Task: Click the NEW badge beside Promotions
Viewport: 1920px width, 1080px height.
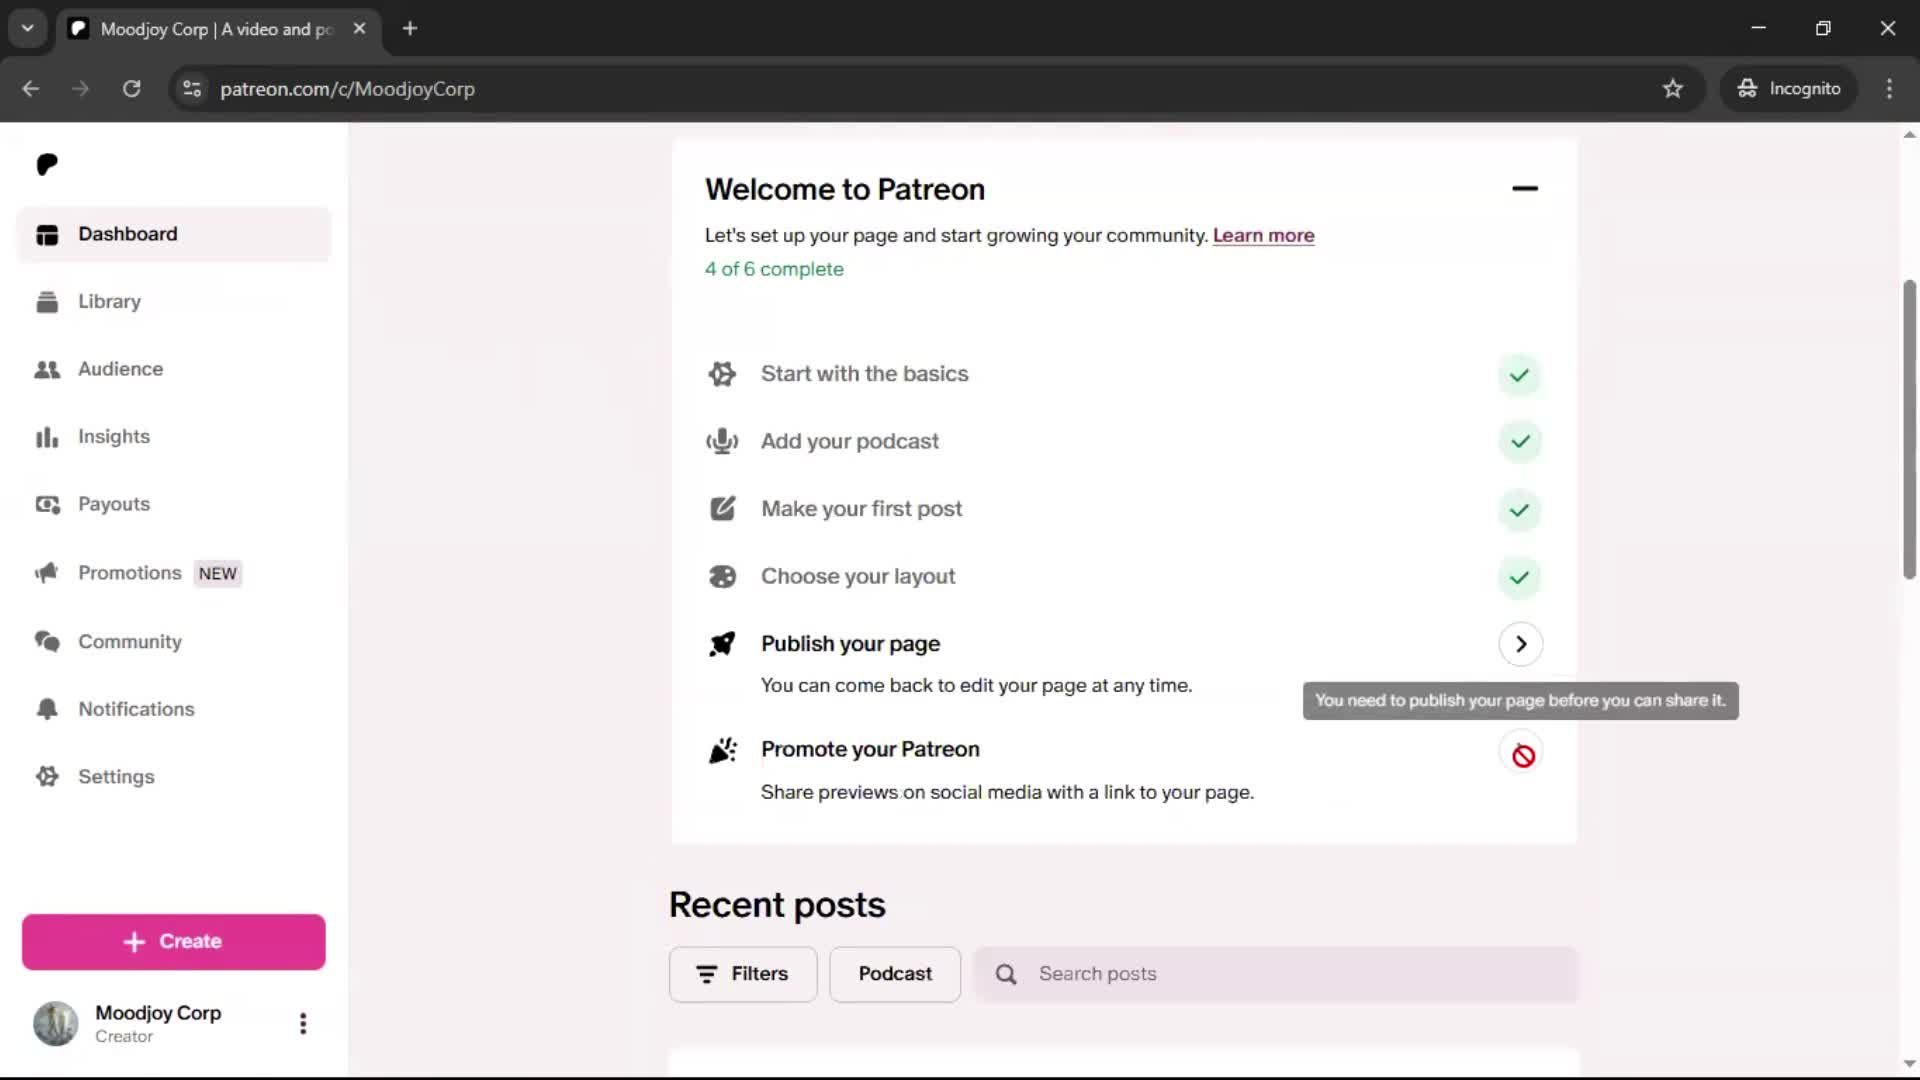Action: 217,574
